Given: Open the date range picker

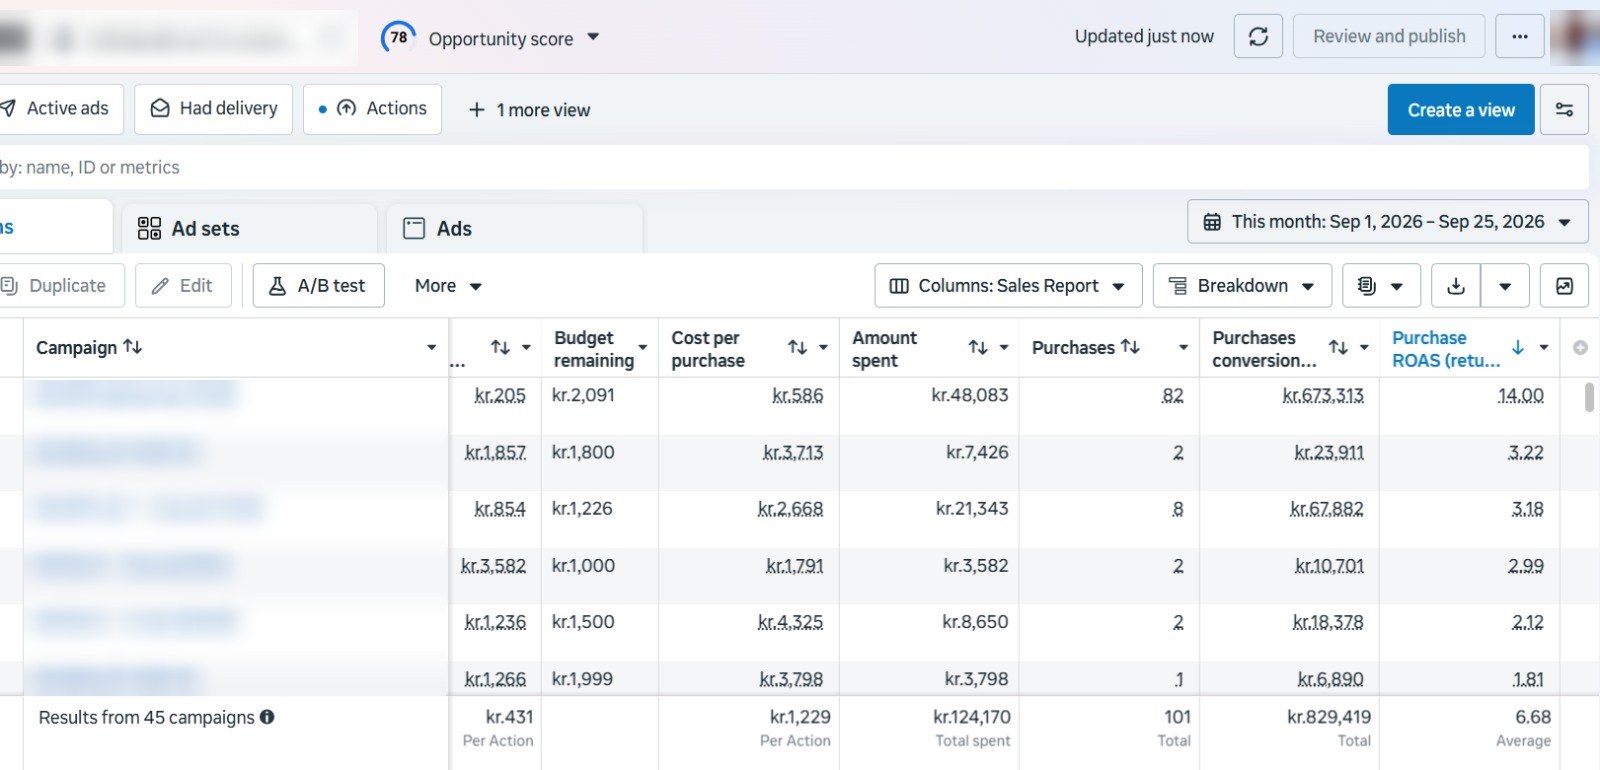Looking at the screenshot, I should pos(1388,222).
